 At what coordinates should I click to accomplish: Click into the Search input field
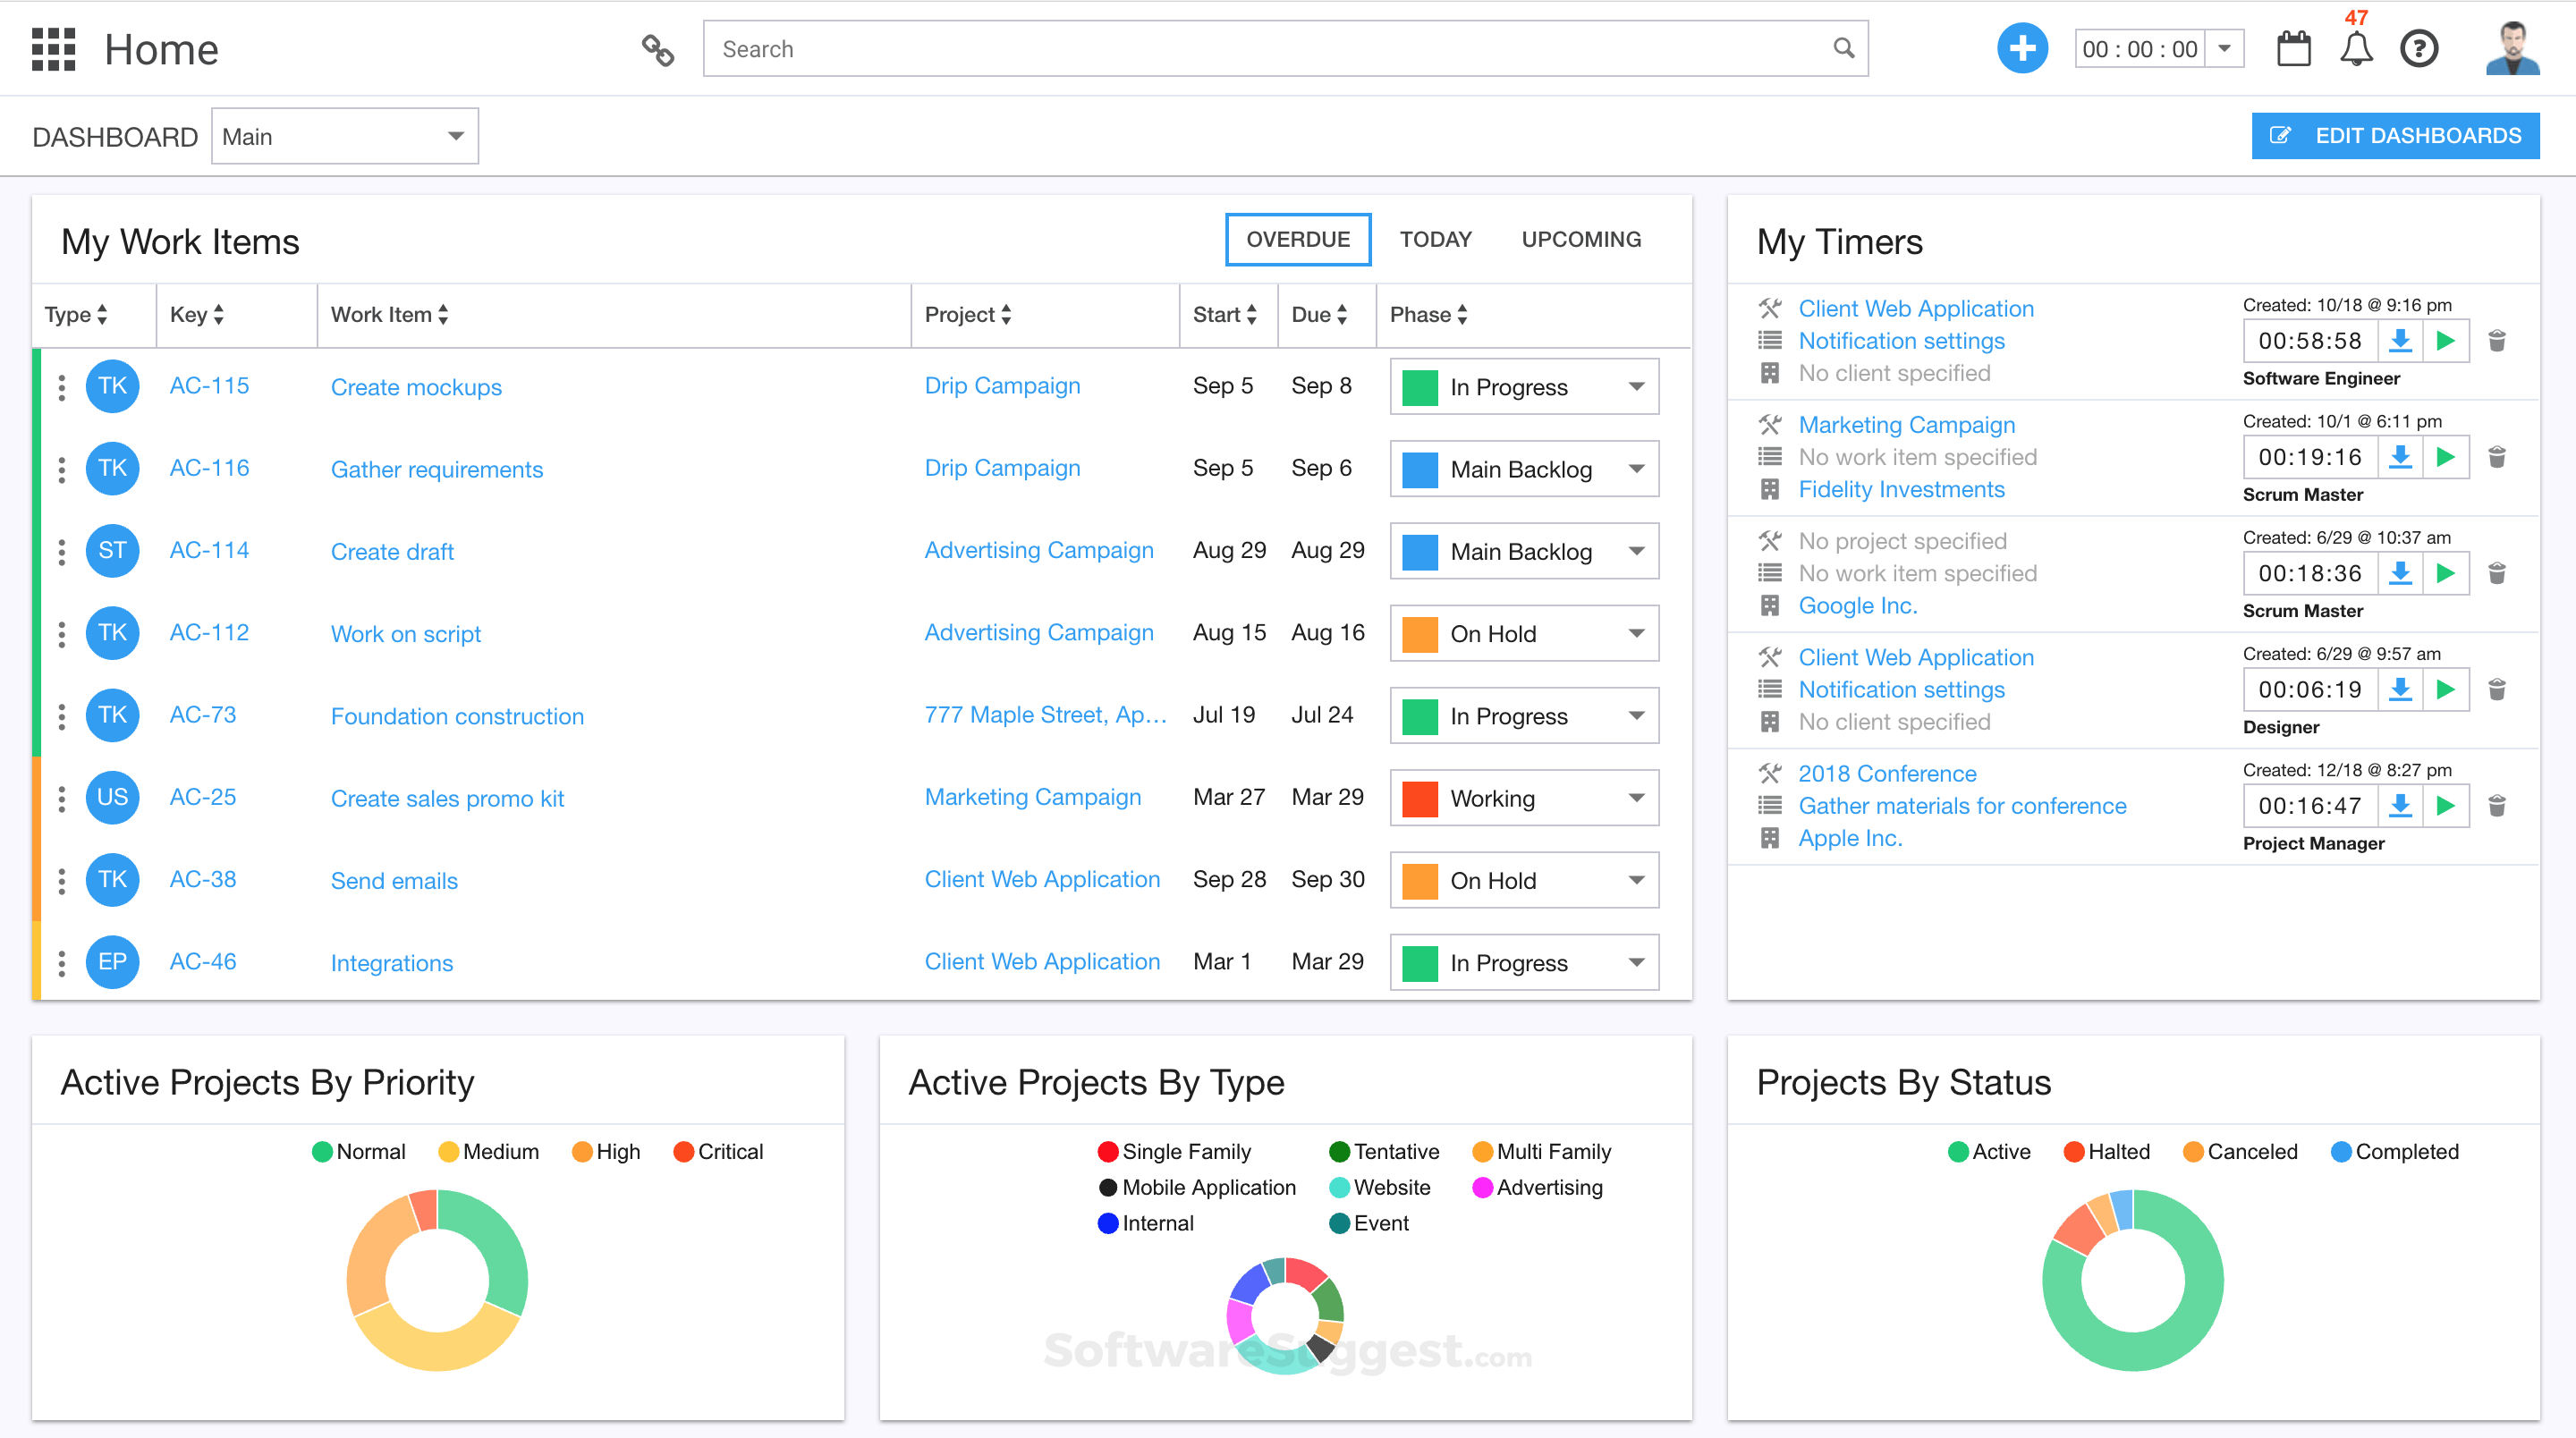[x=1270, y=49]
